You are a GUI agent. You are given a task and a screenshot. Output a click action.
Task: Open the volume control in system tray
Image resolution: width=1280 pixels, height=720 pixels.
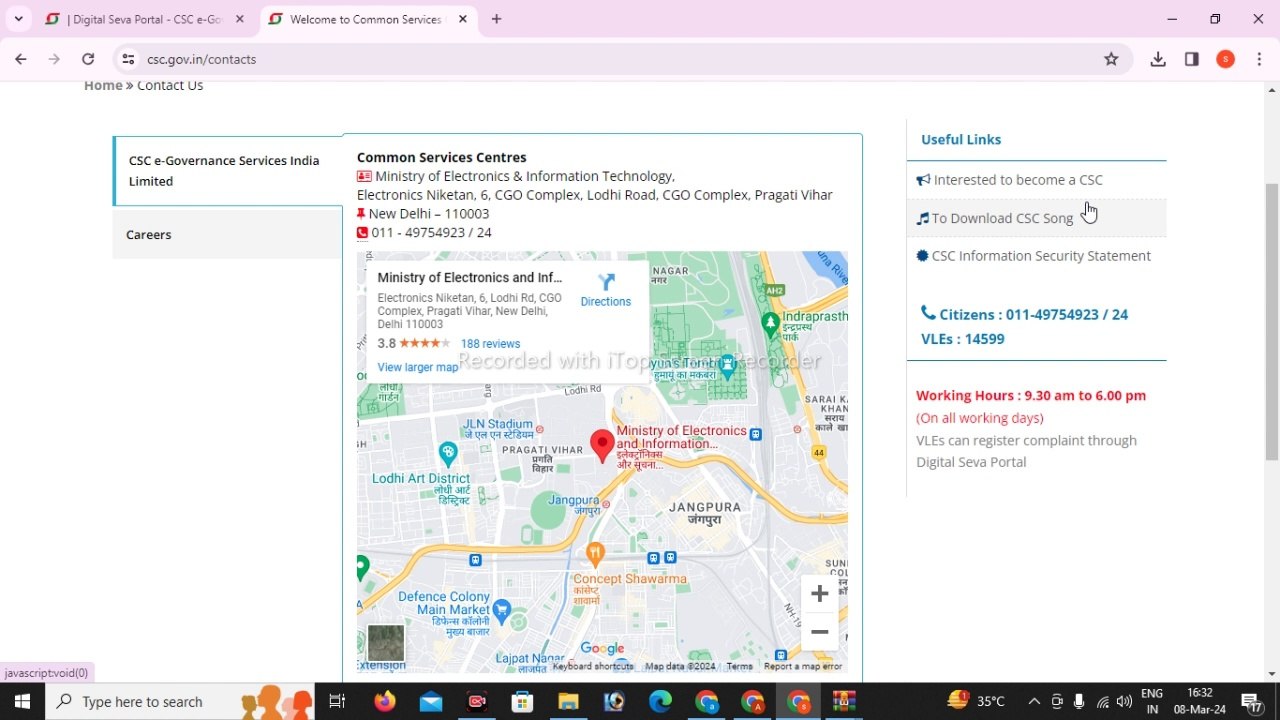[1124, 701]
